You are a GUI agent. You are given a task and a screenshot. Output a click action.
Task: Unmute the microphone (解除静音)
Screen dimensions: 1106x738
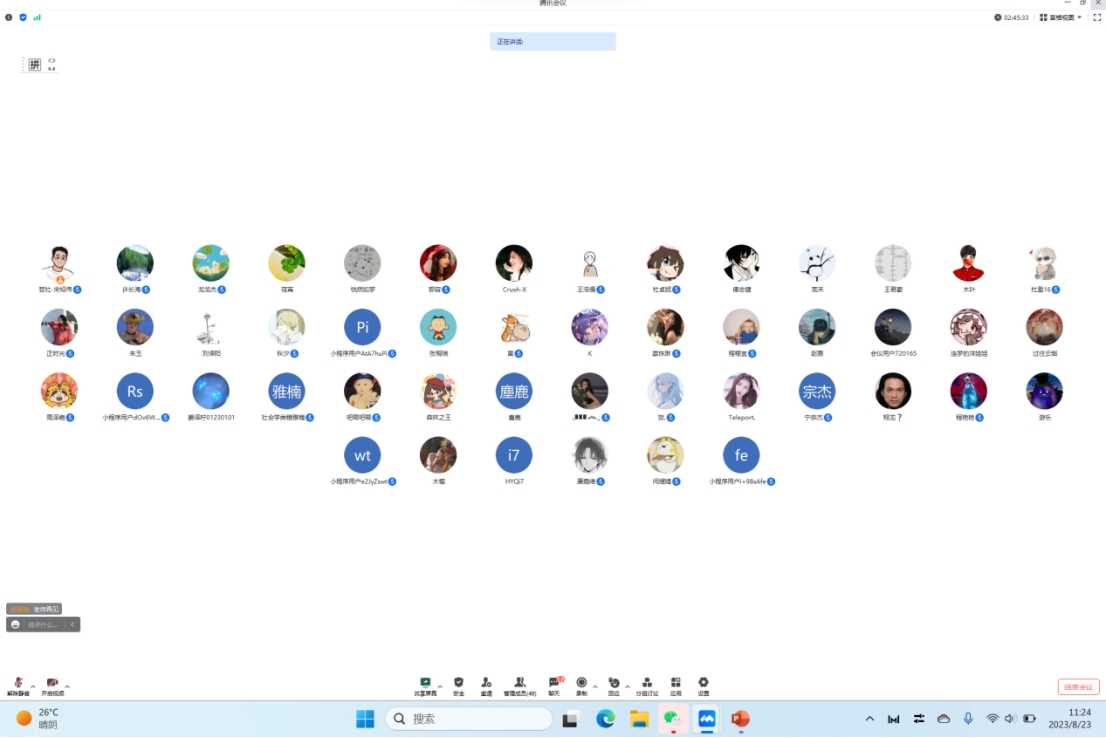(18, 684)
